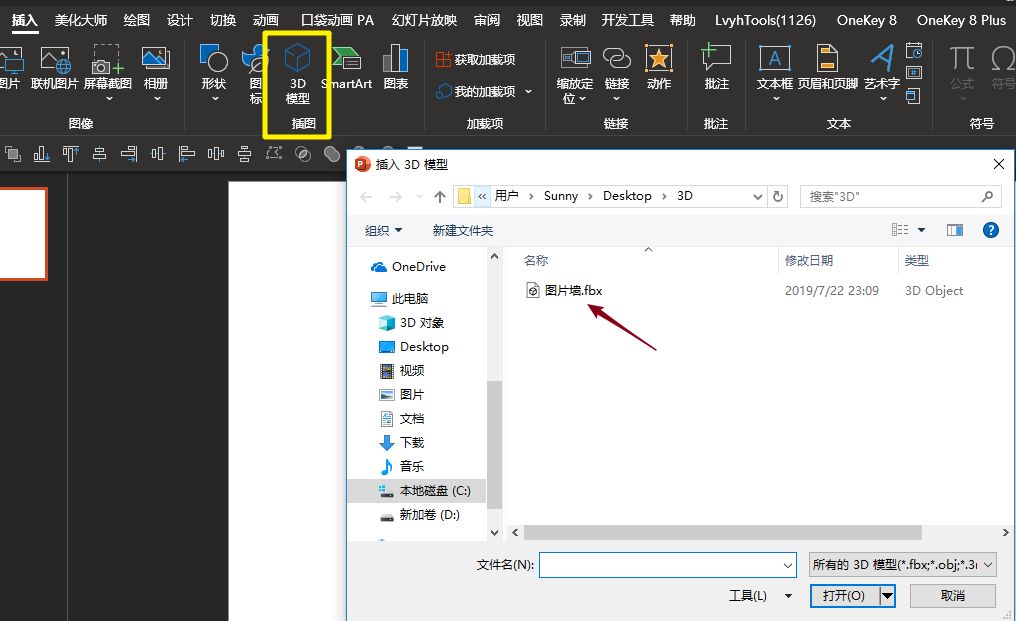Click the align left icon
The width and height of the screenshot is (1016, 621).
pos(187,154)
